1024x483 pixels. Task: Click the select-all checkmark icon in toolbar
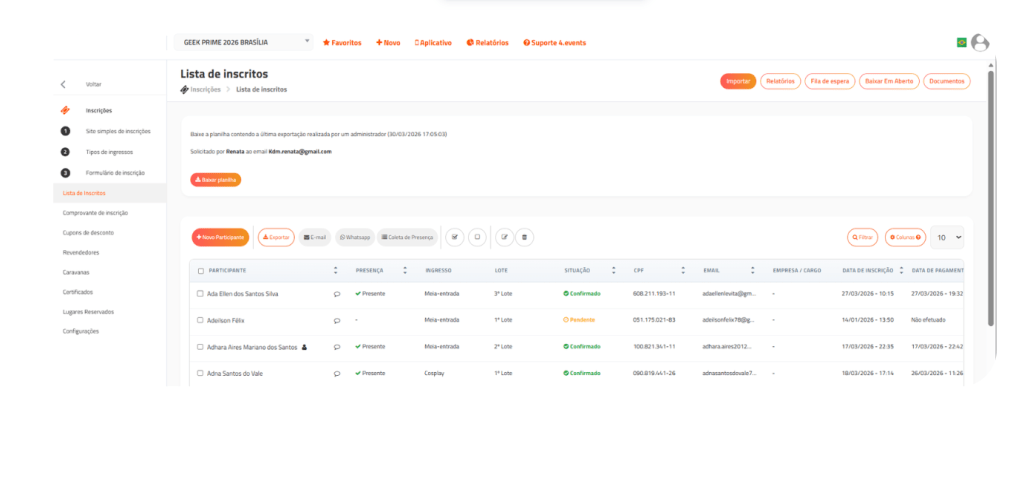454,237
